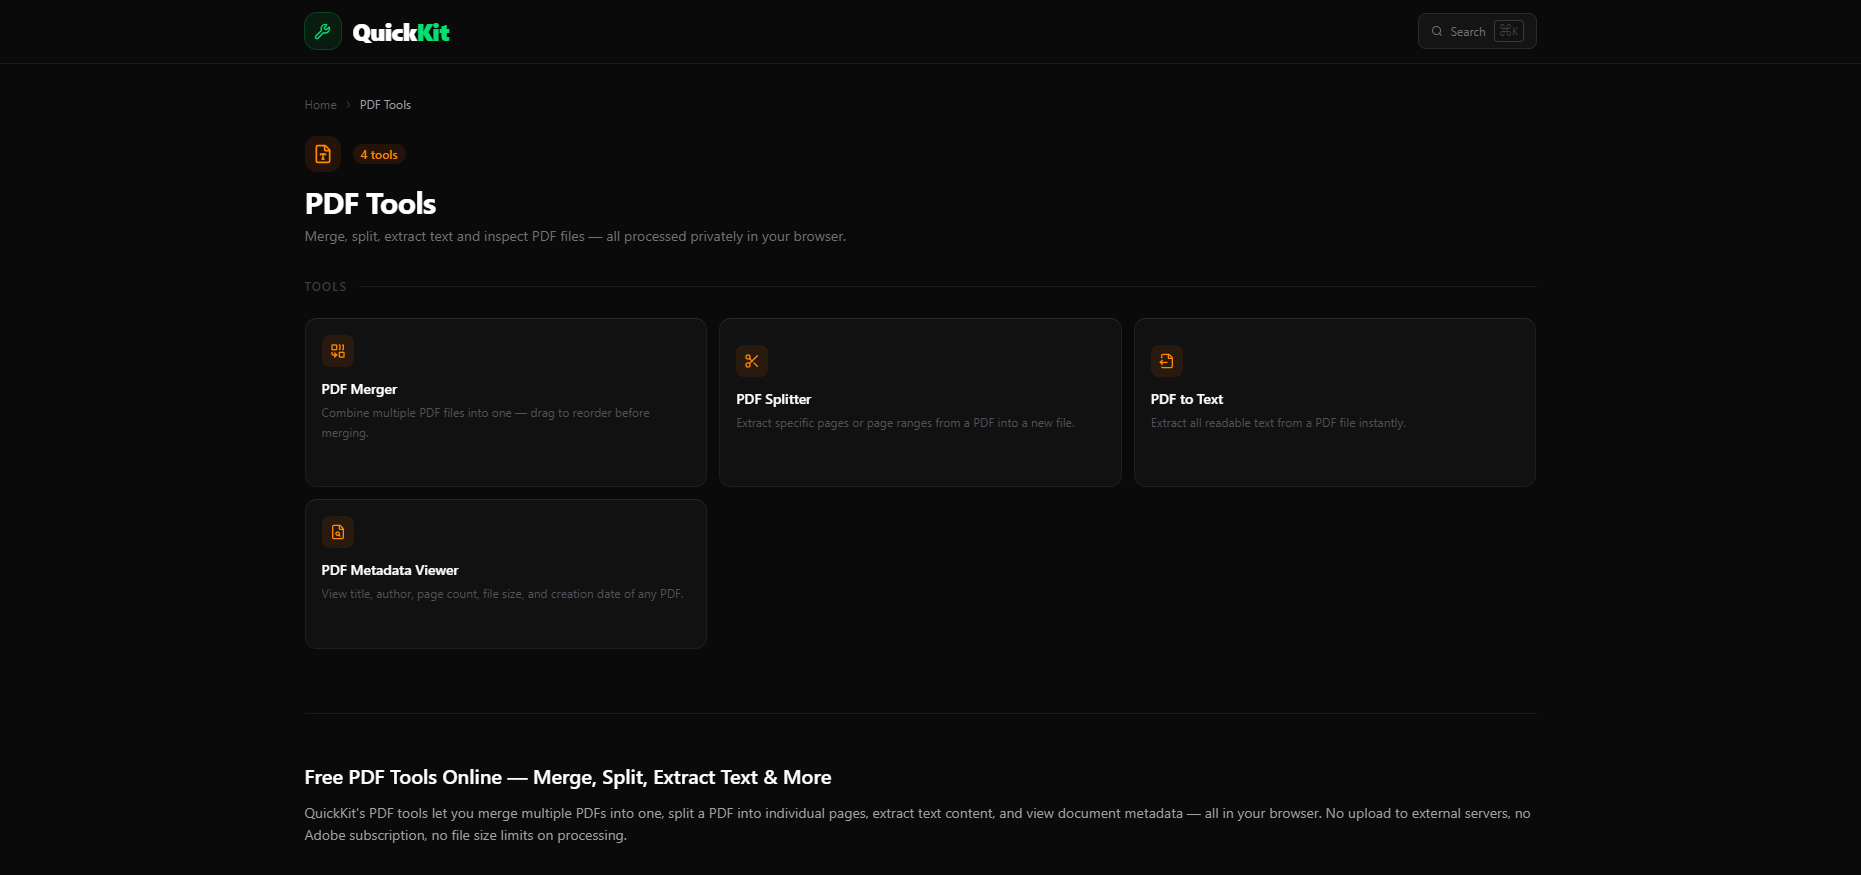The image size is (1861, 875).
Task: Click 'View title, author, page count' description
Action: point(503,594)
